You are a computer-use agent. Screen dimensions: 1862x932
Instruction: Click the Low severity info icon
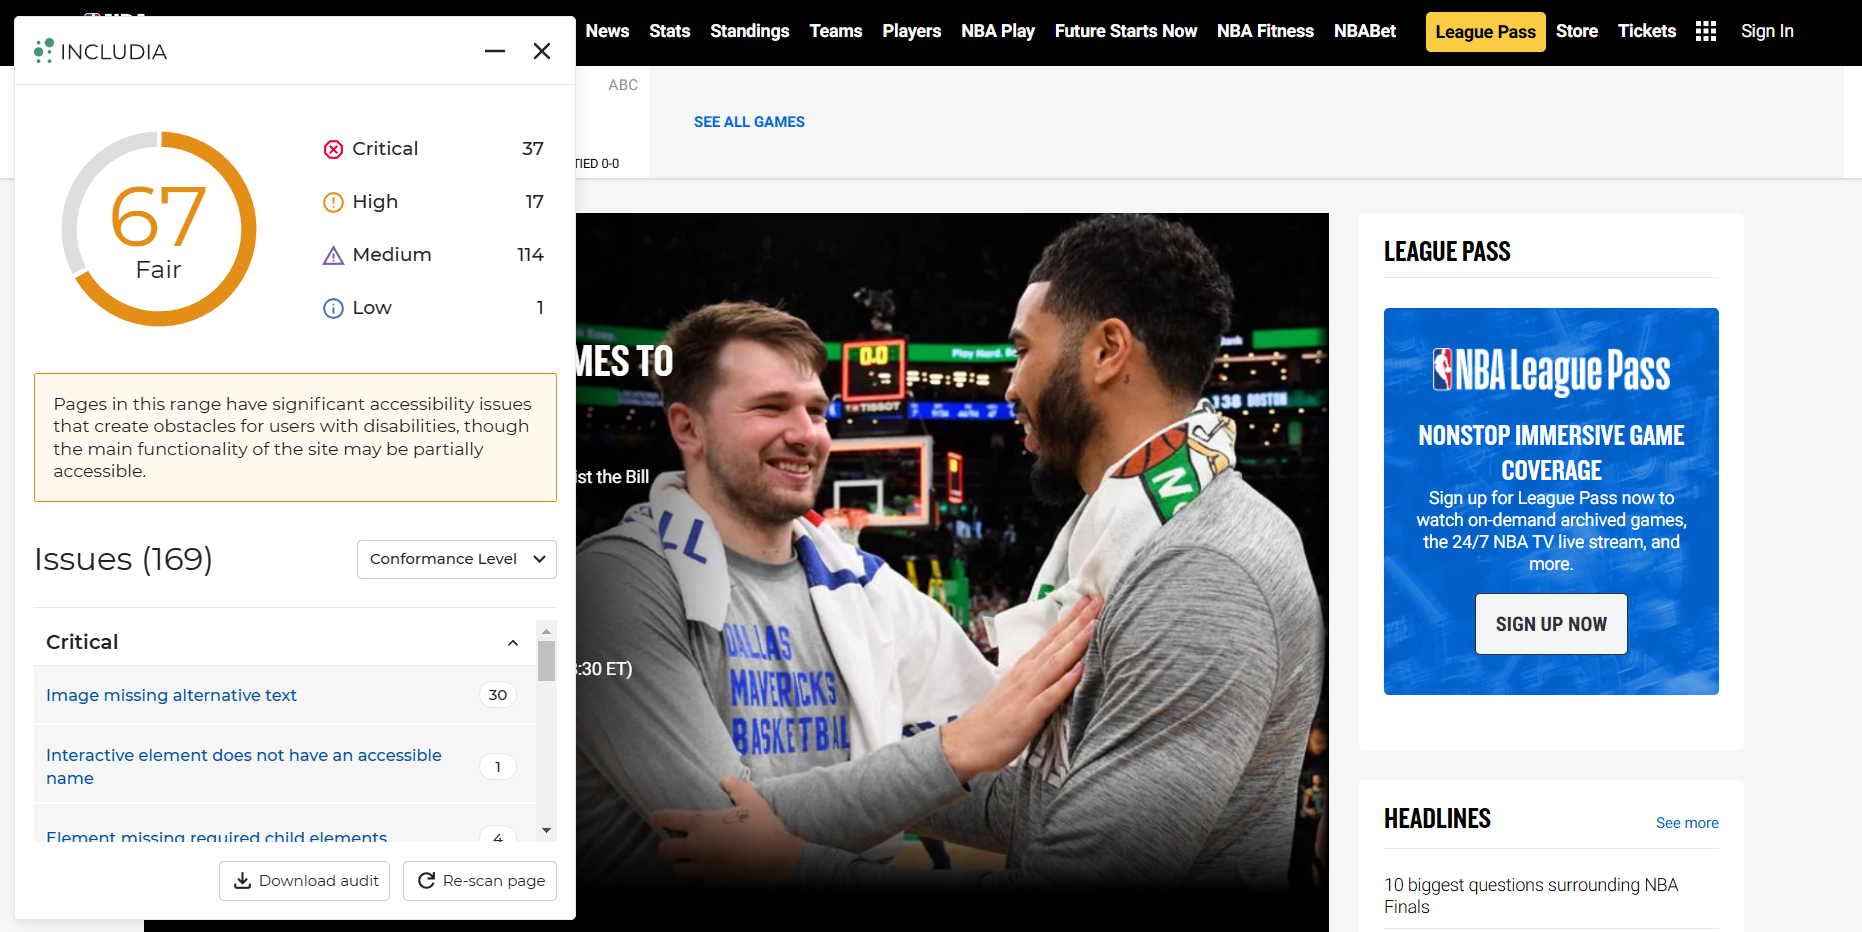(x=333, y=309)
